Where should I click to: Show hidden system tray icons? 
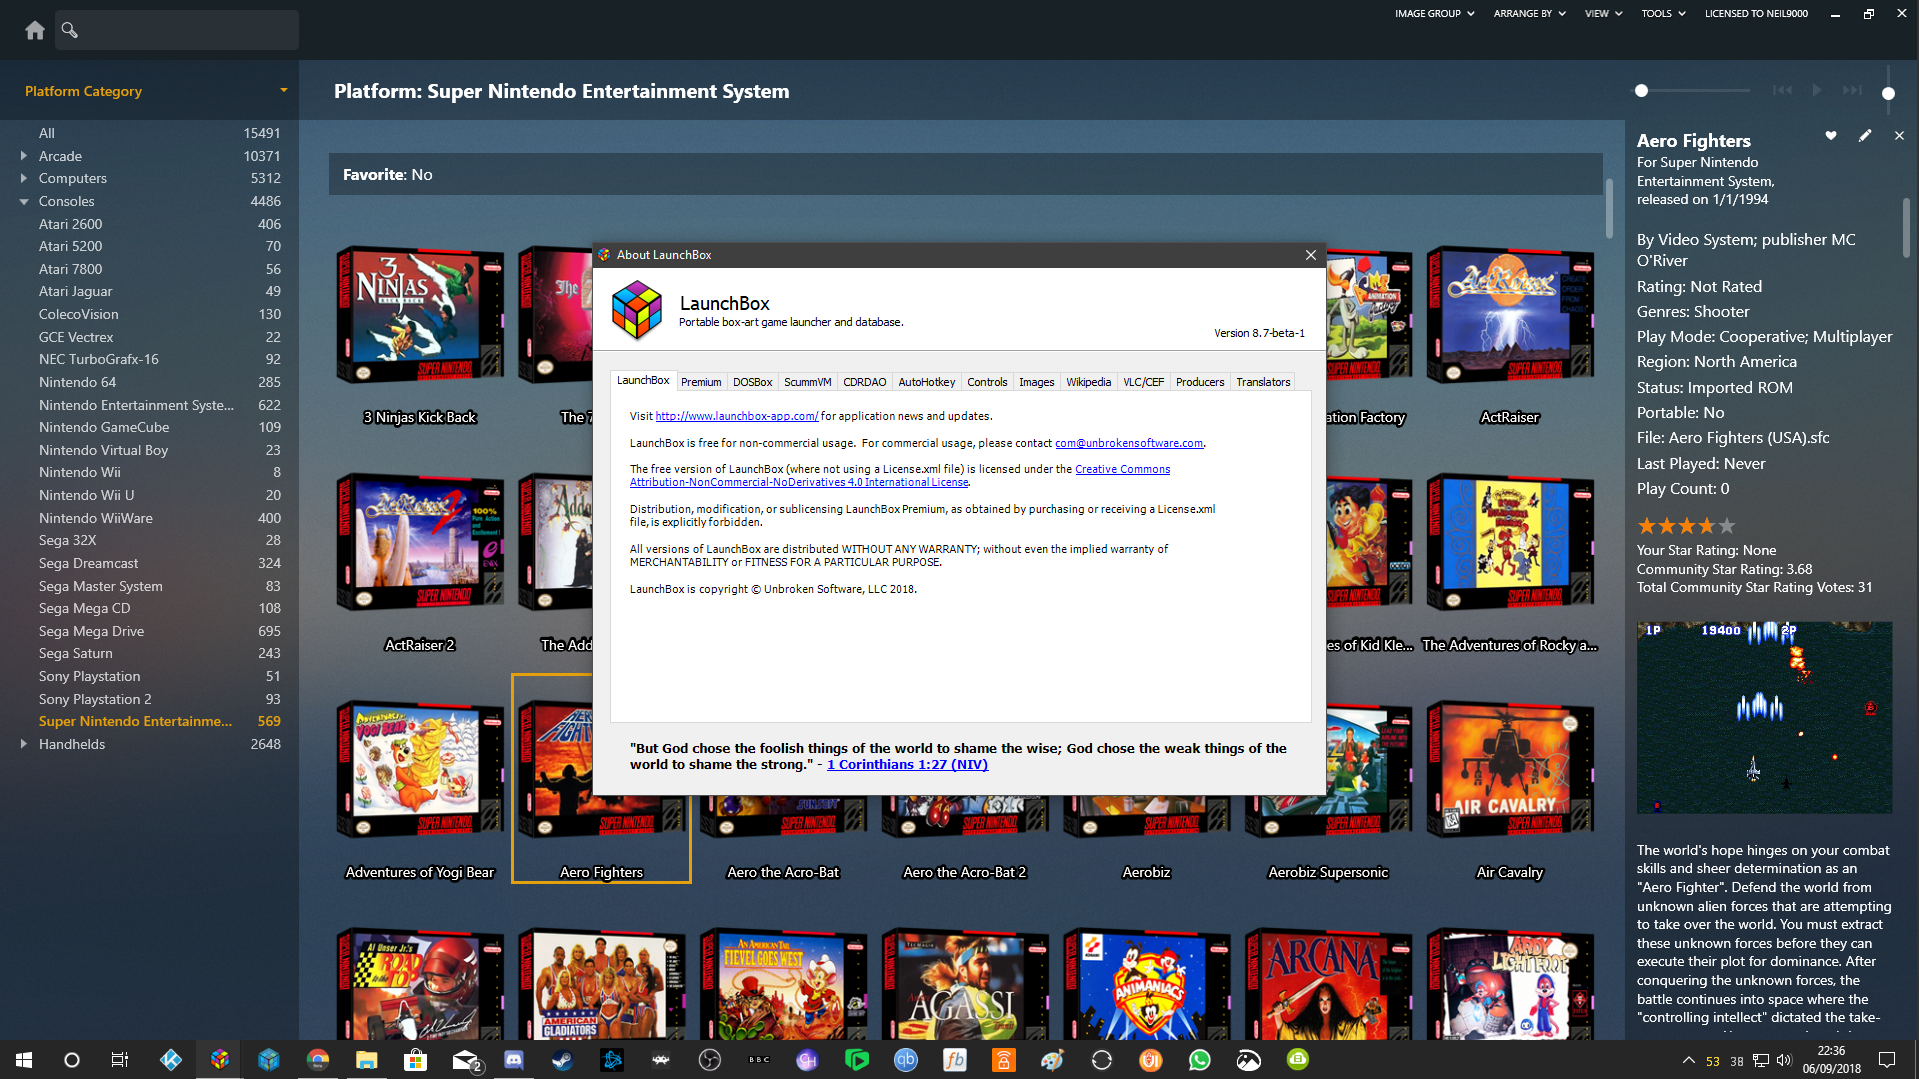coord(1688,1060)
